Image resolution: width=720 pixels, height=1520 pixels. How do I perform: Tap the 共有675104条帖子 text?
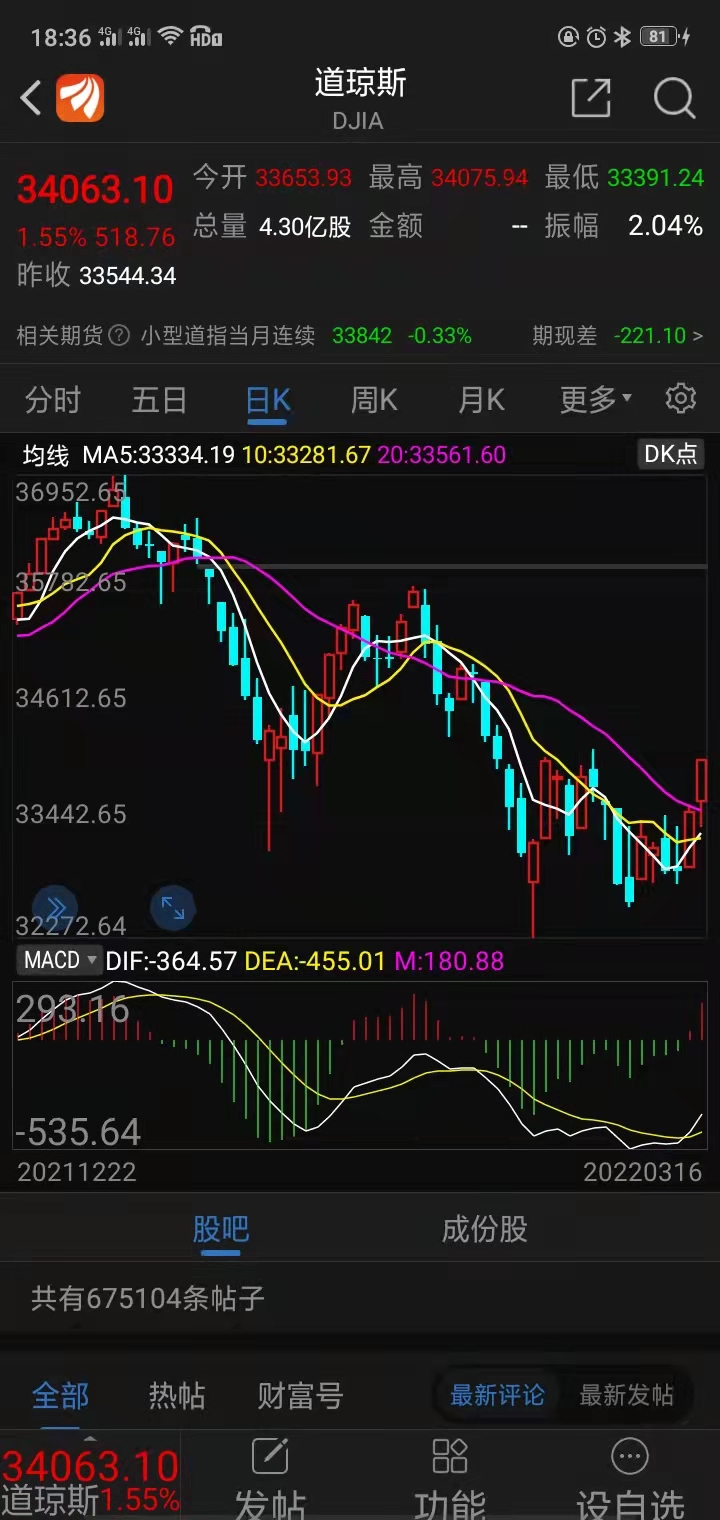point(148,1298)
